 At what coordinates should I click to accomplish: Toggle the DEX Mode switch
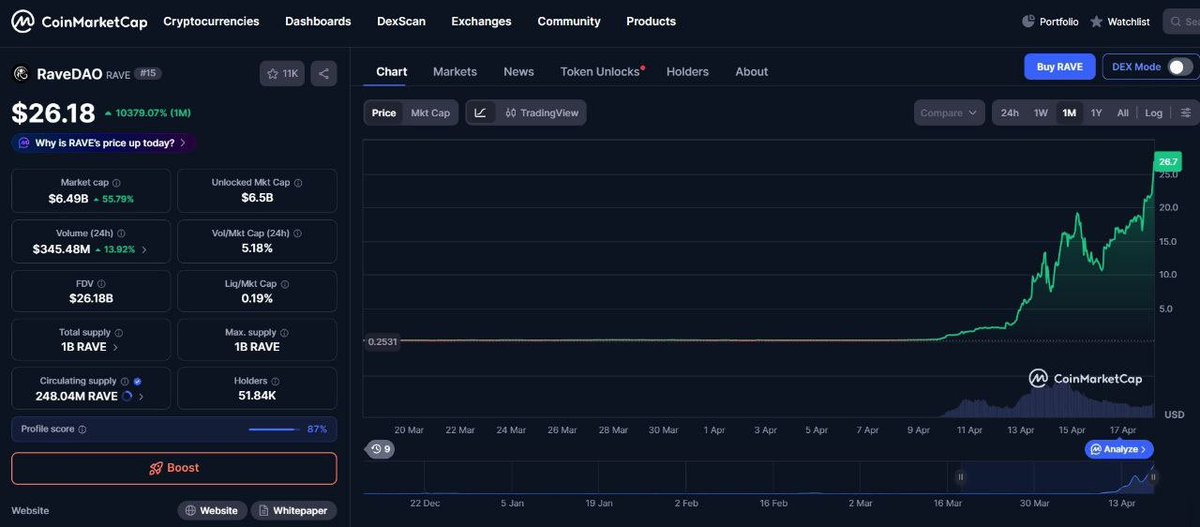tap(1180, 67)
